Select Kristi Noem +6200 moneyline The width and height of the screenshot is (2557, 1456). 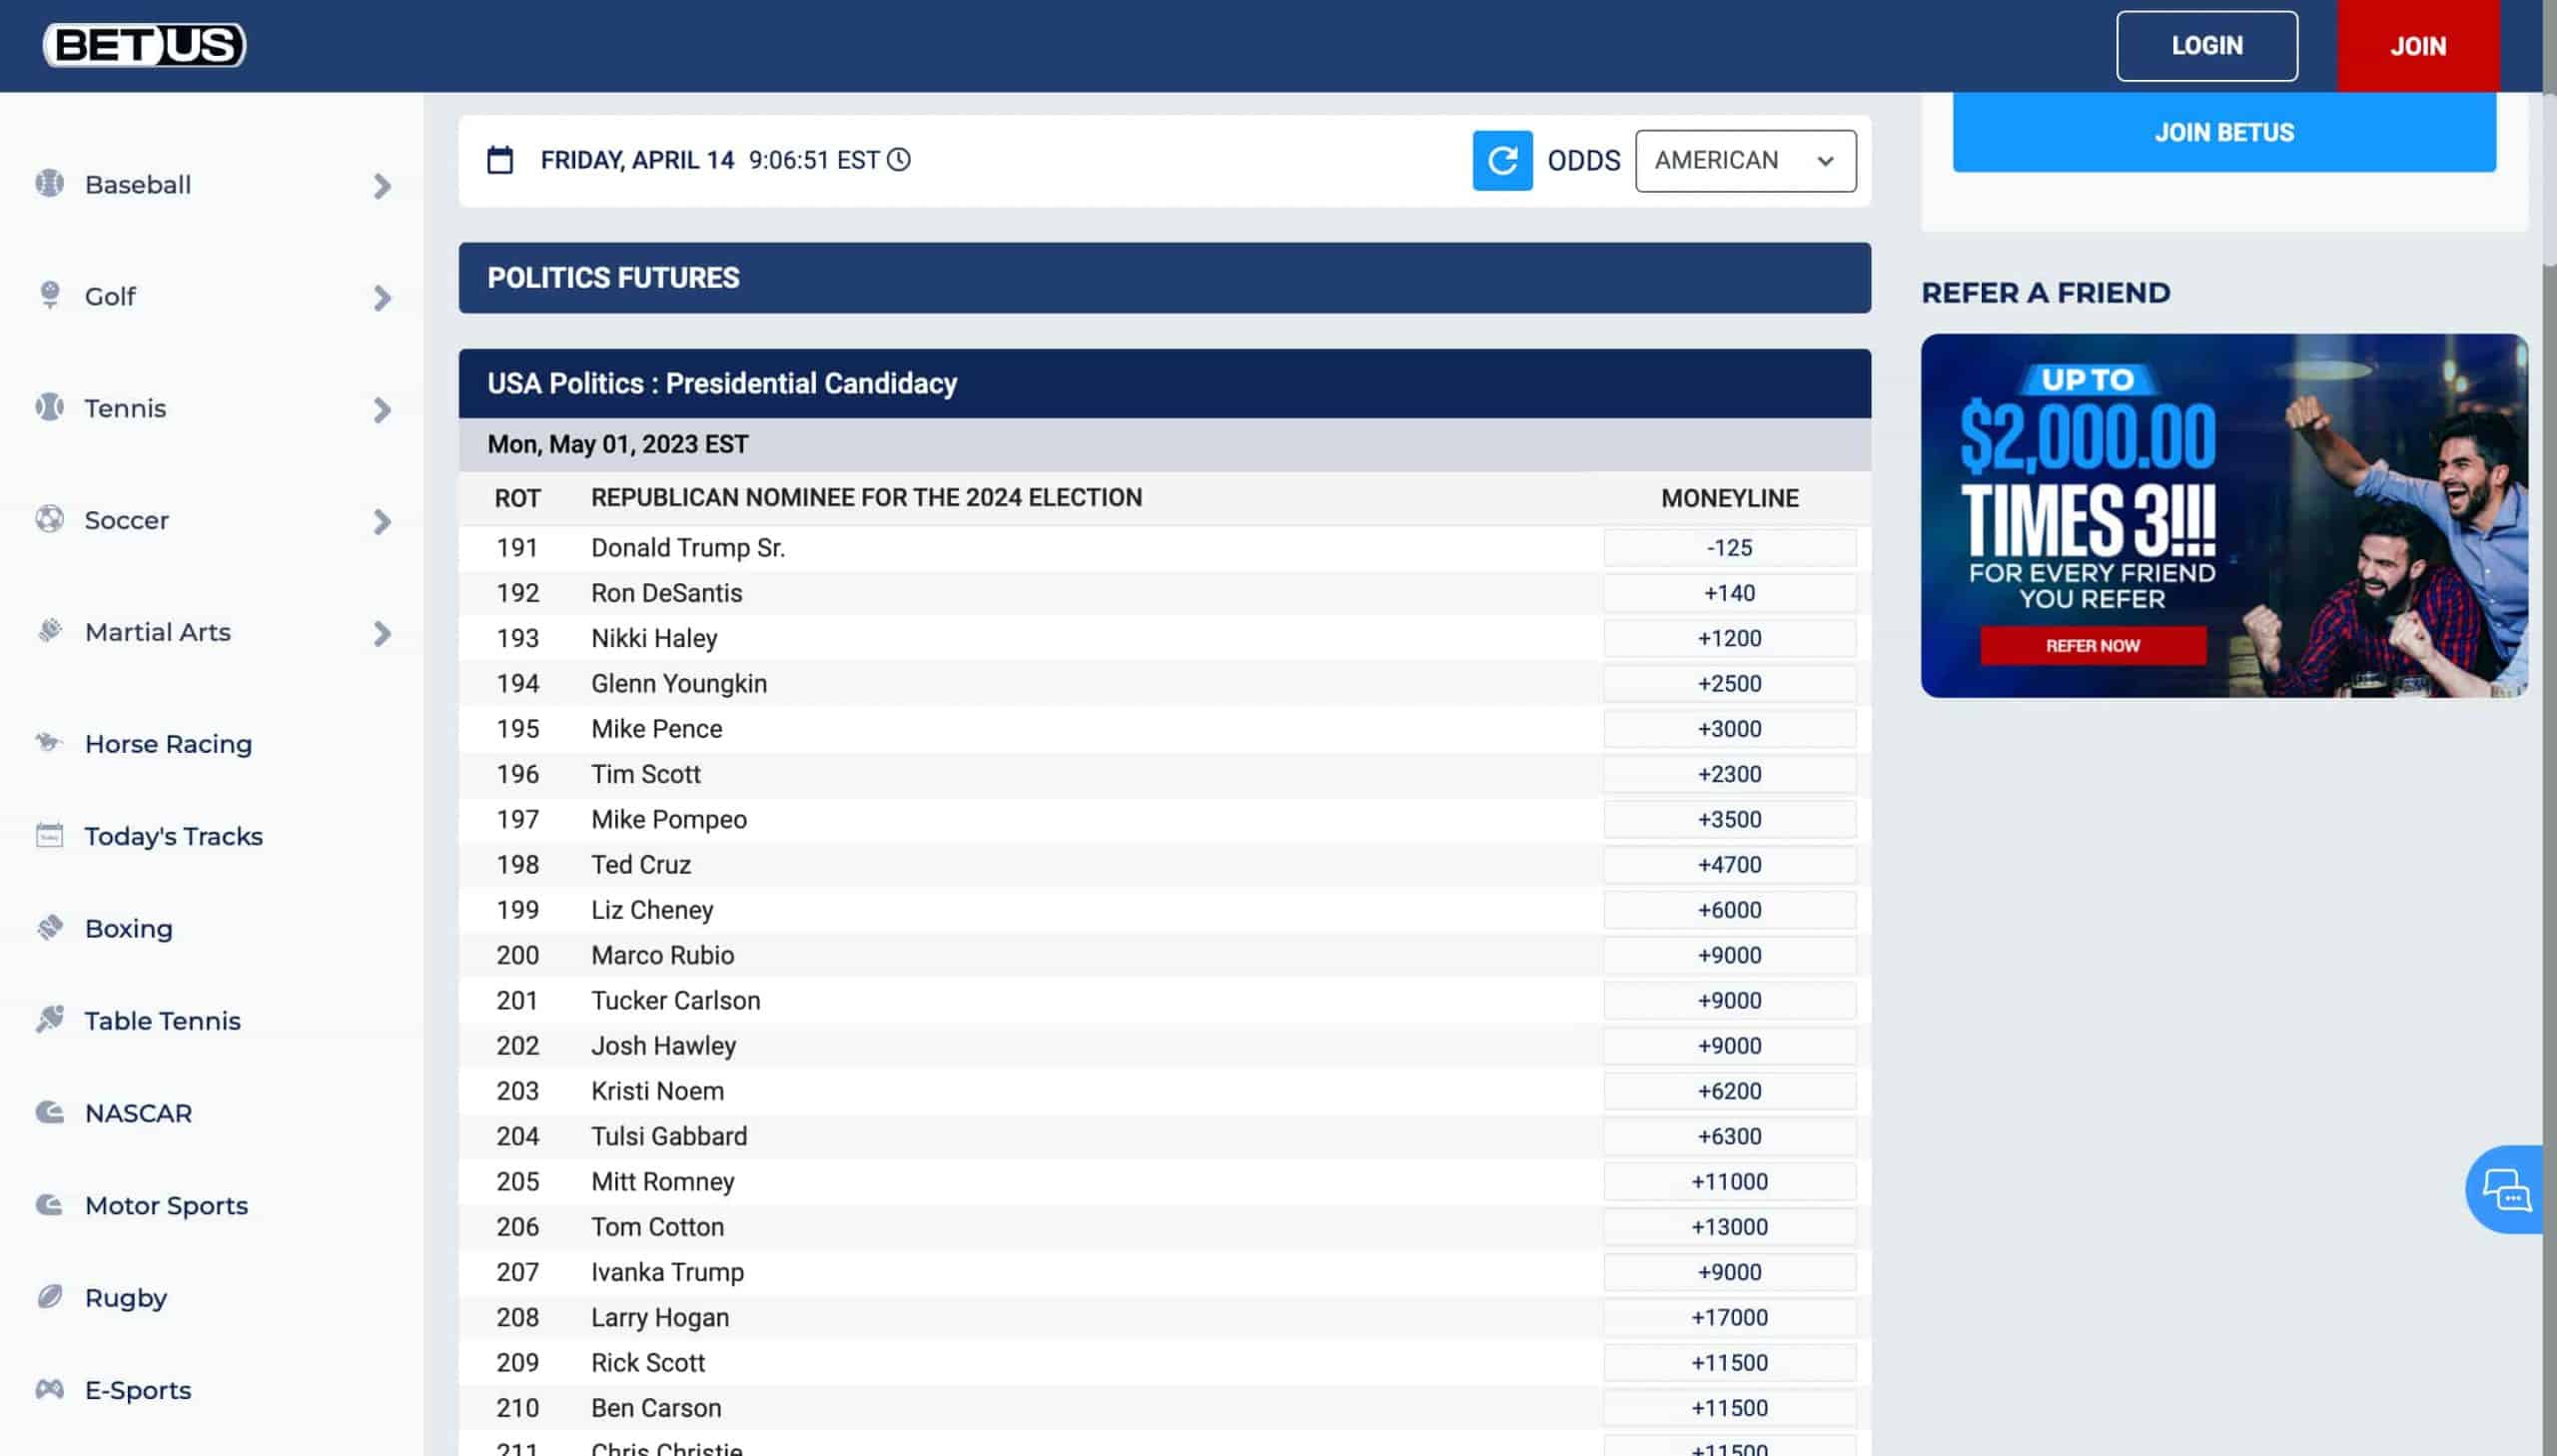click(1730, 1091)
